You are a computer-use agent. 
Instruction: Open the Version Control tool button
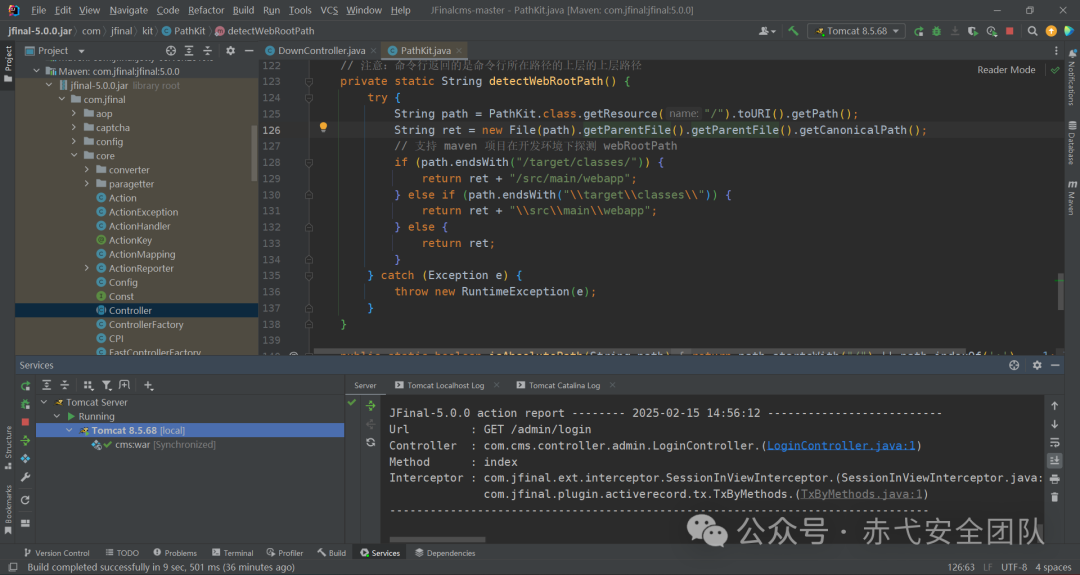point(56,553)
